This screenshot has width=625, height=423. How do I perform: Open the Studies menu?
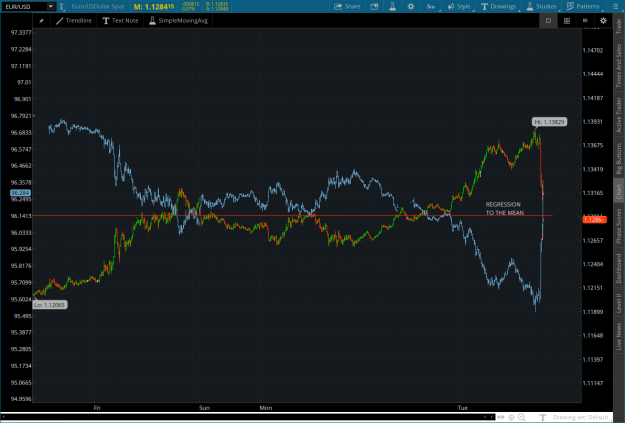pyautogui.click(x=541, y=6)
